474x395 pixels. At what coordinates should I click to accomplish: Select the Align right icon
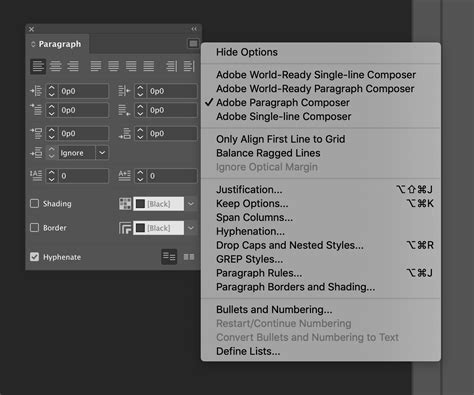tap(73, 66)
